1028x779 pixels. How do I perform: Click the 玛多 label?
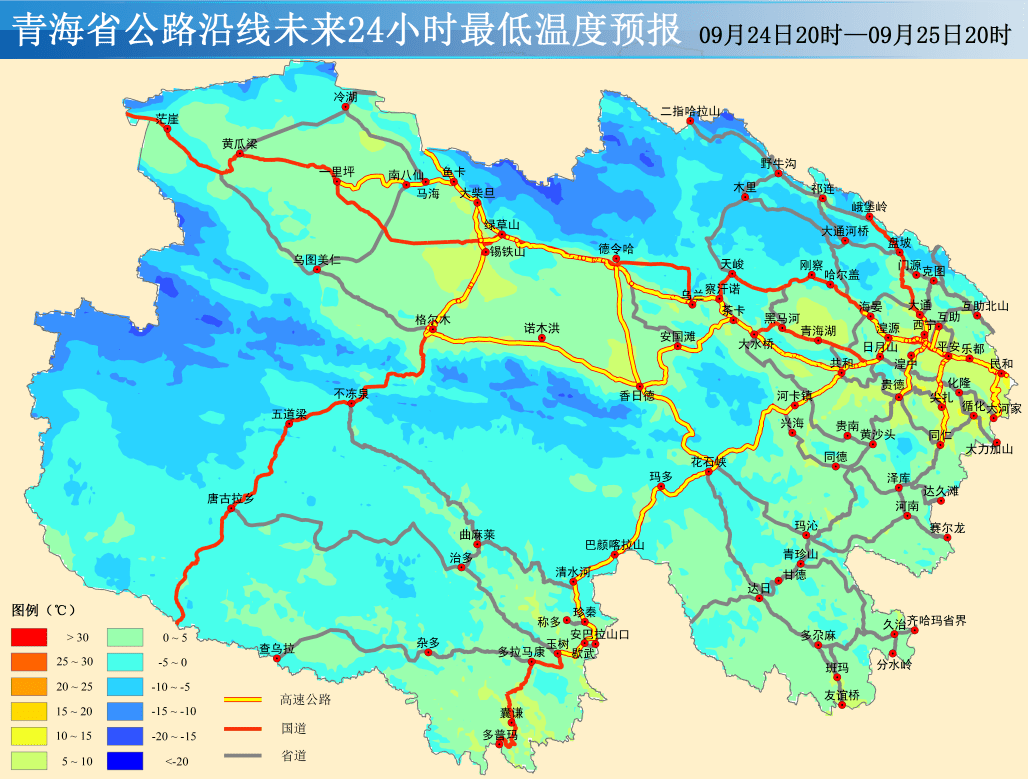pyautogui.click(x=661, y=477)
